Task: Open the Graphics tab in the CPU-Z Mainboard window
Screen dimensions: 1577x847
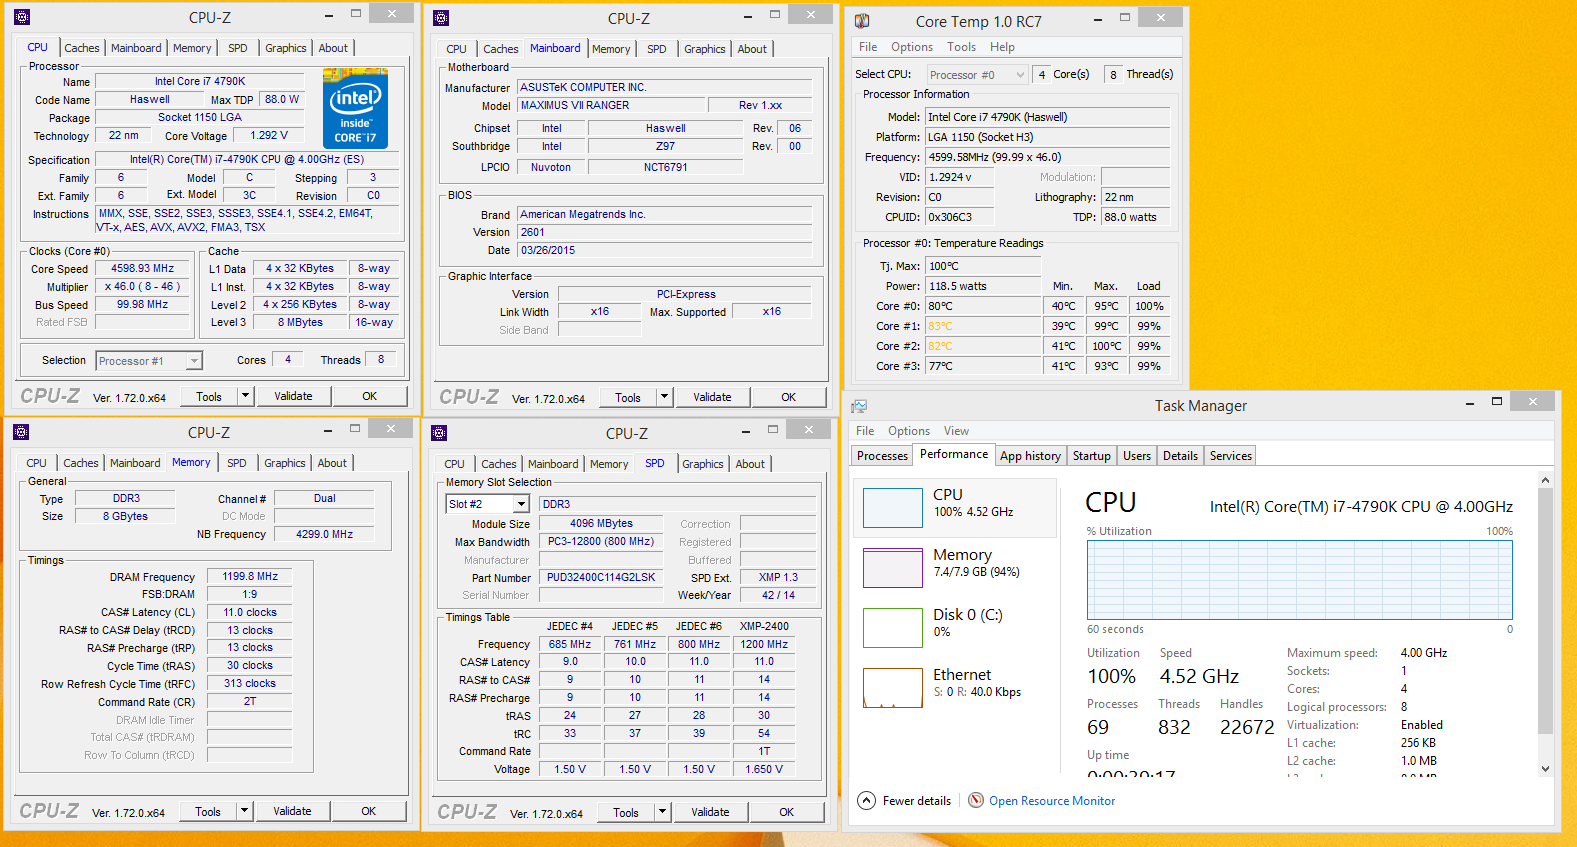Action: pos(705,49)
